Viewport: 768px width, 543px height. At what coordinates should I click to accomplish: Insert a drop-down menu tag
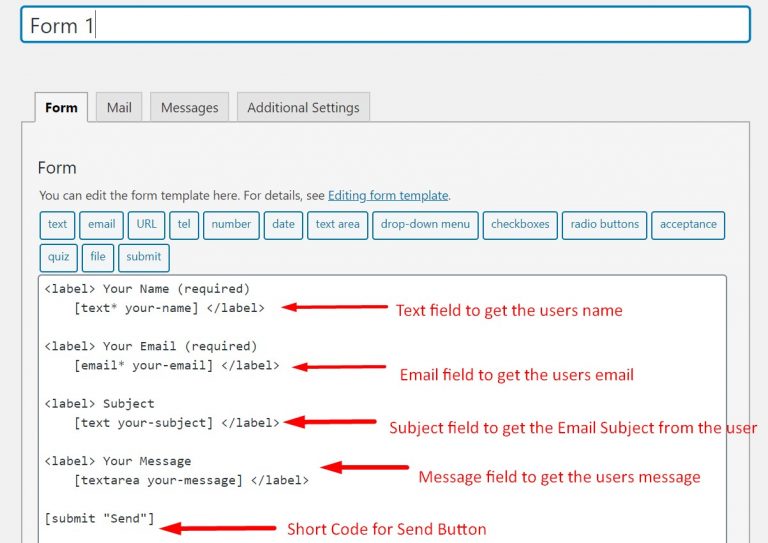click(x=425, y=225)
